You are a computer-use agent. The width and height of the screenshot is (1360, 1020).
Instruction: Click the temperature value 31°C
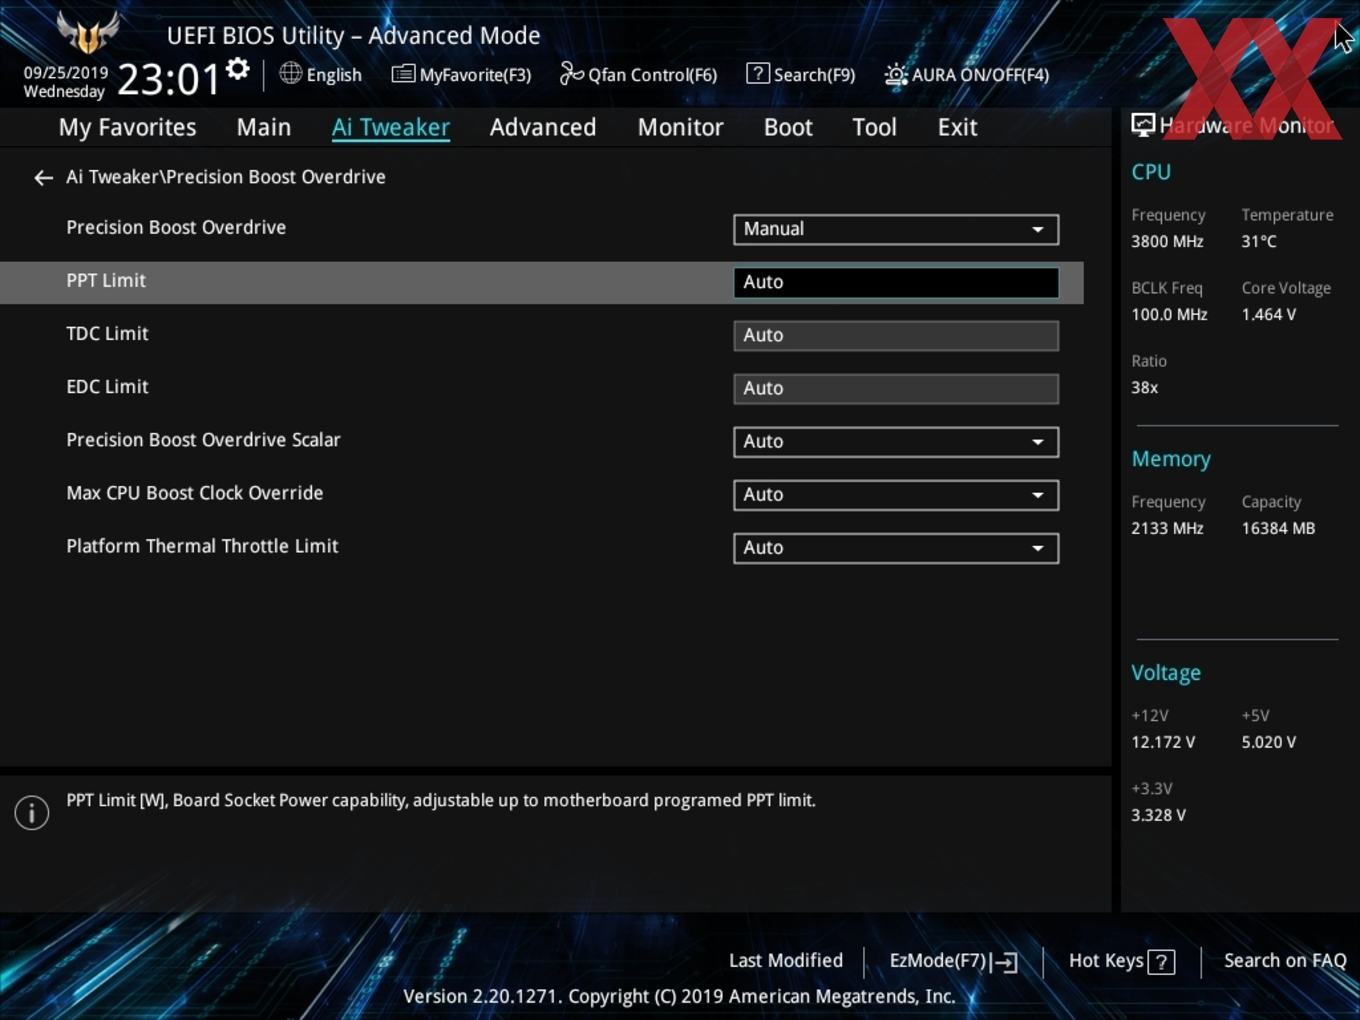point(1259,241)
